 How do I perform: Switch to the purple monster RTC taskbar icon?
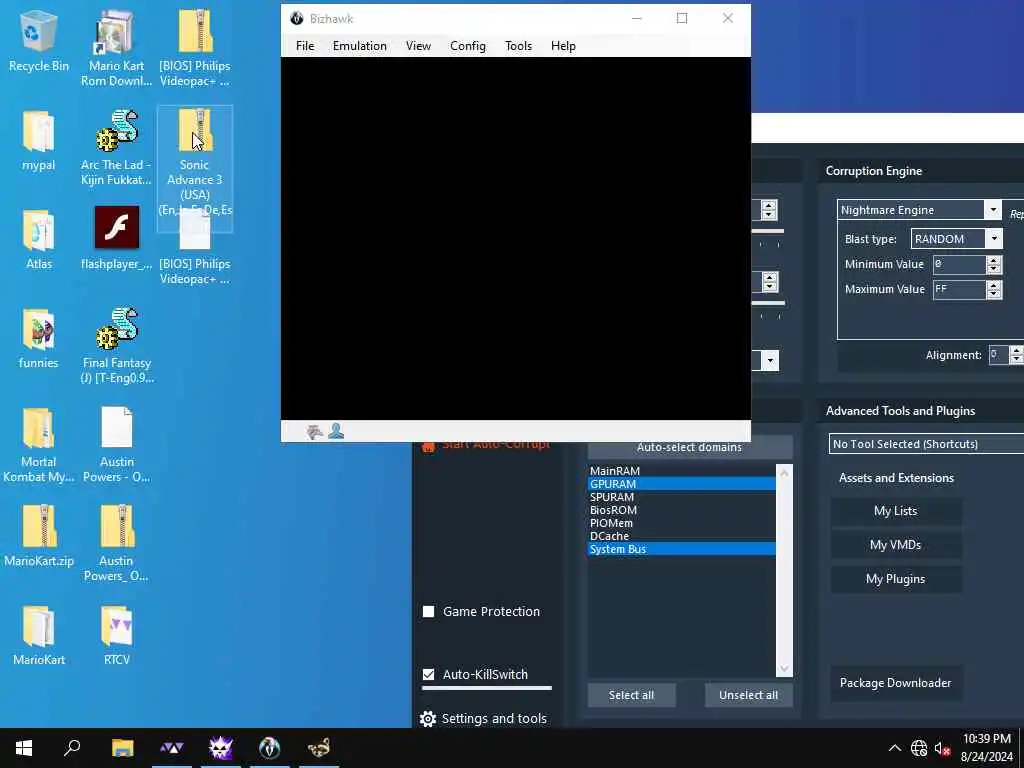(221, 748)
